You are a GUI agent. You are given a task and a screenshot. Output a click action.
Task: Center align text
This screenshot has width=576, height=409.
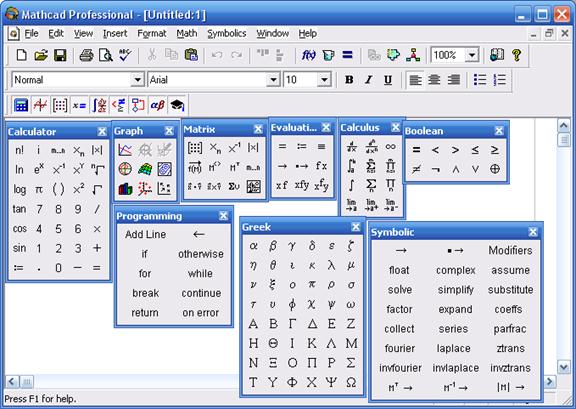[435, 80]
